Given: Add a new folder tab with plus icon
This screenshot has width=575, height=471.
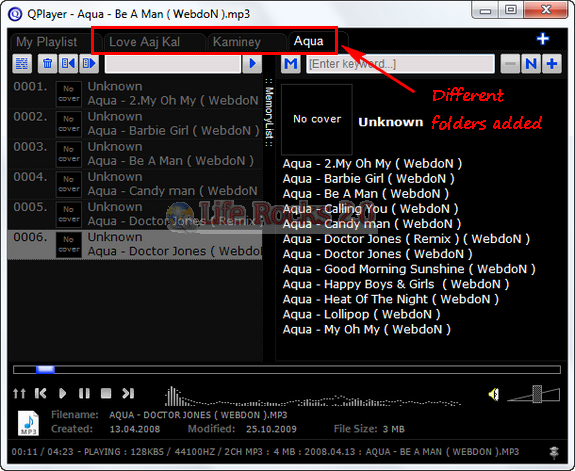Looking at the screenshot, I should click(x=543, y=39).
